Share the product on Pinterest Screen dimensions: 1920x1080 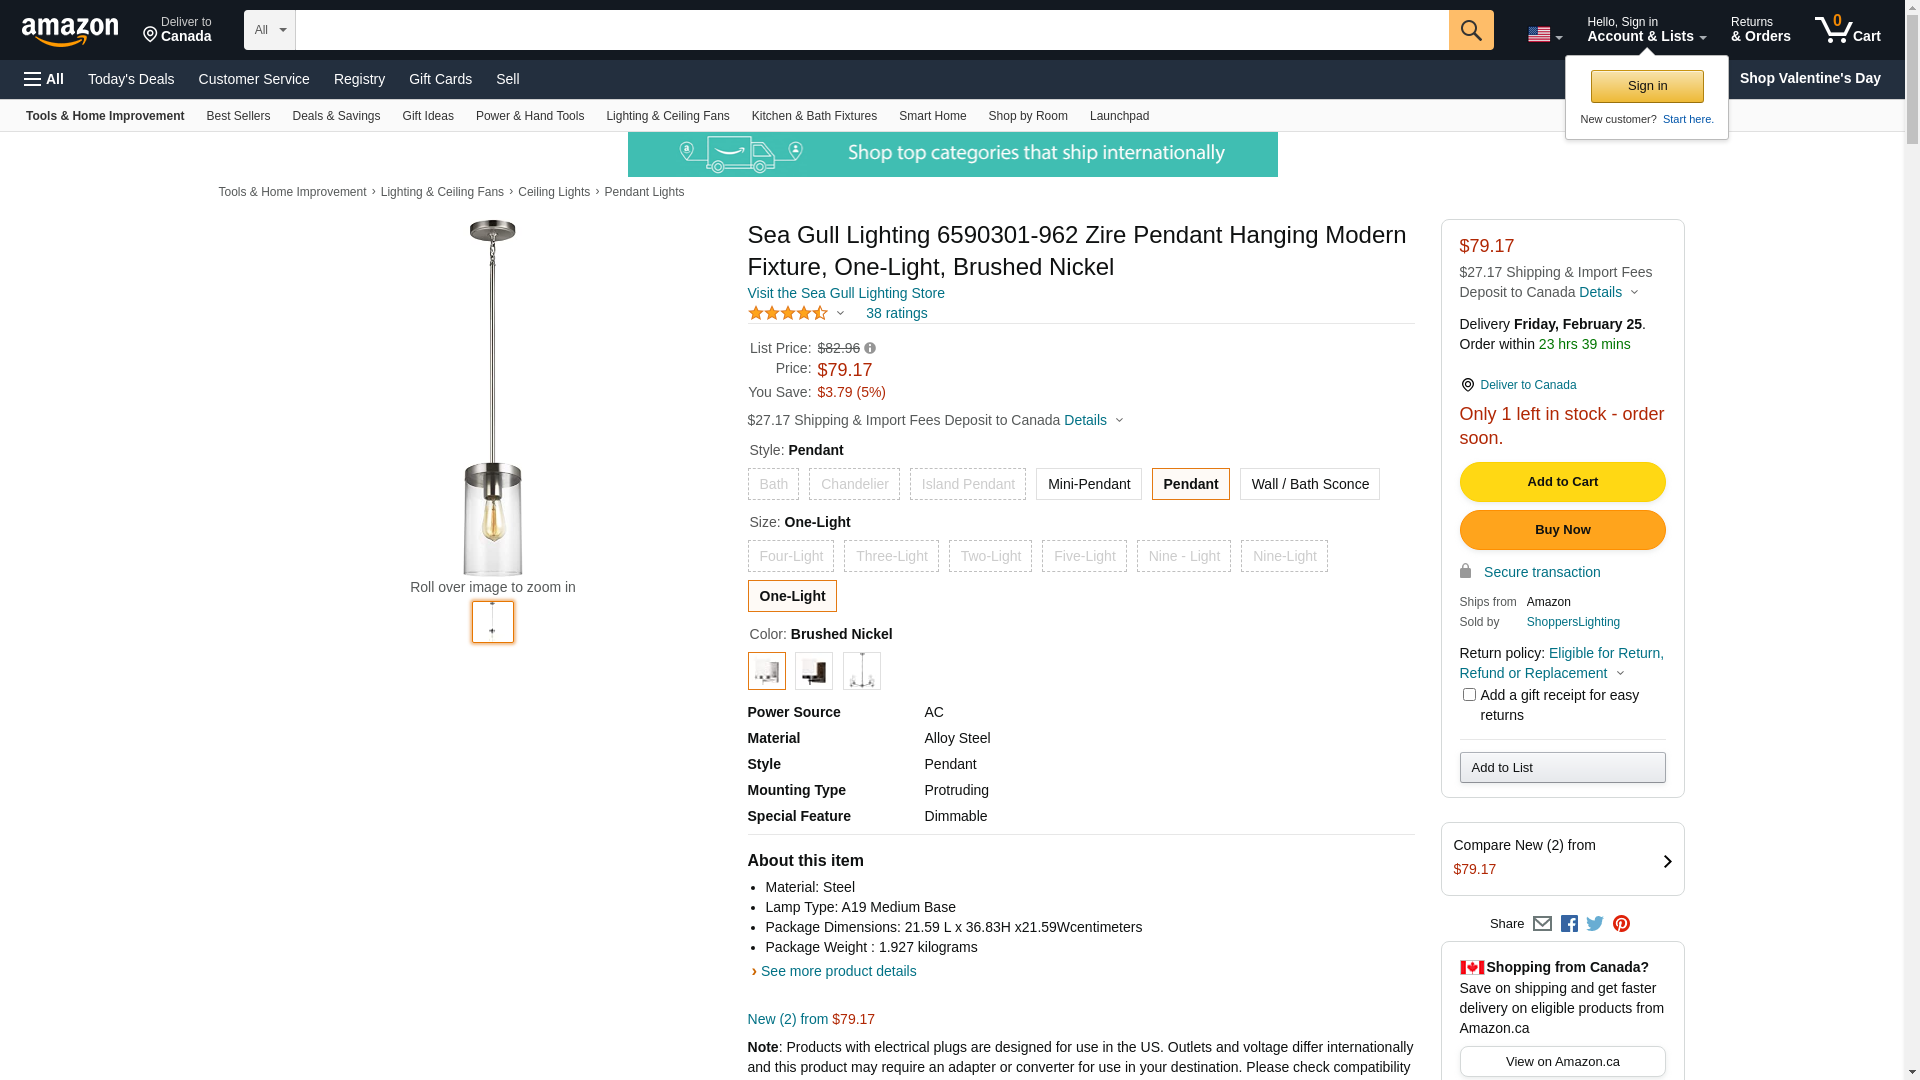pyautogui.click(x=1621, y=924)
